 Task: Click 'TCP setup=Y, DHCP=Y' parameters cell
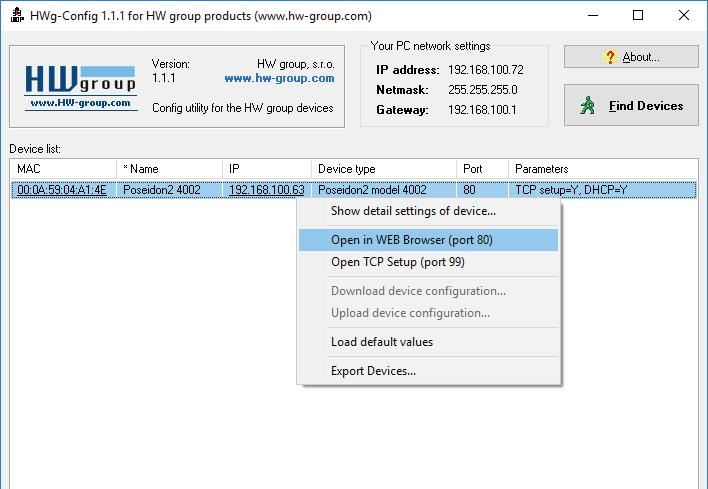tap(571, 190)
